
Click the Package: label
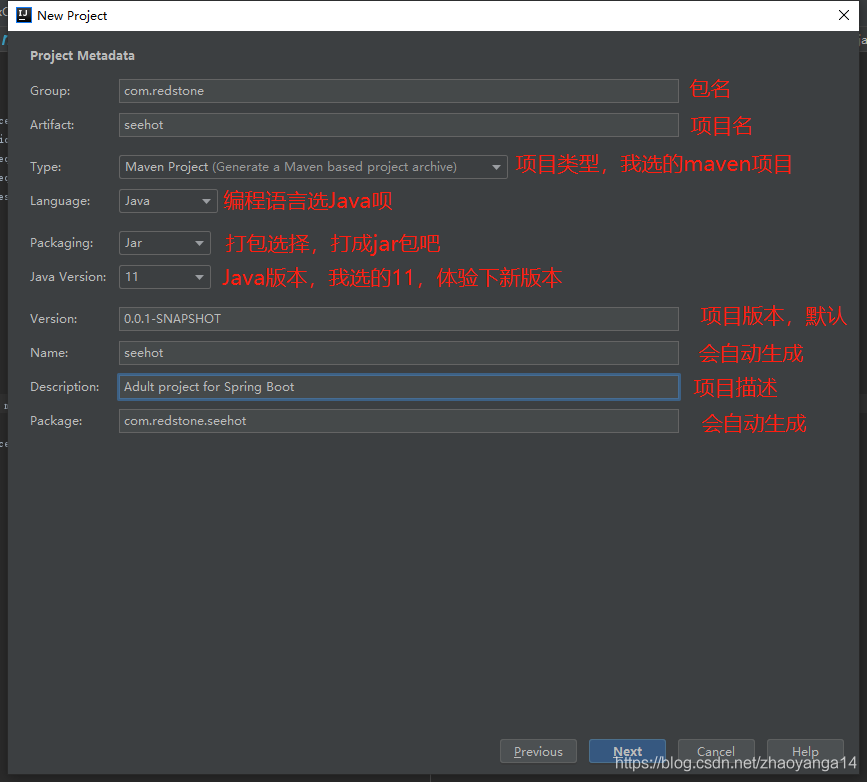click(56, 421)
